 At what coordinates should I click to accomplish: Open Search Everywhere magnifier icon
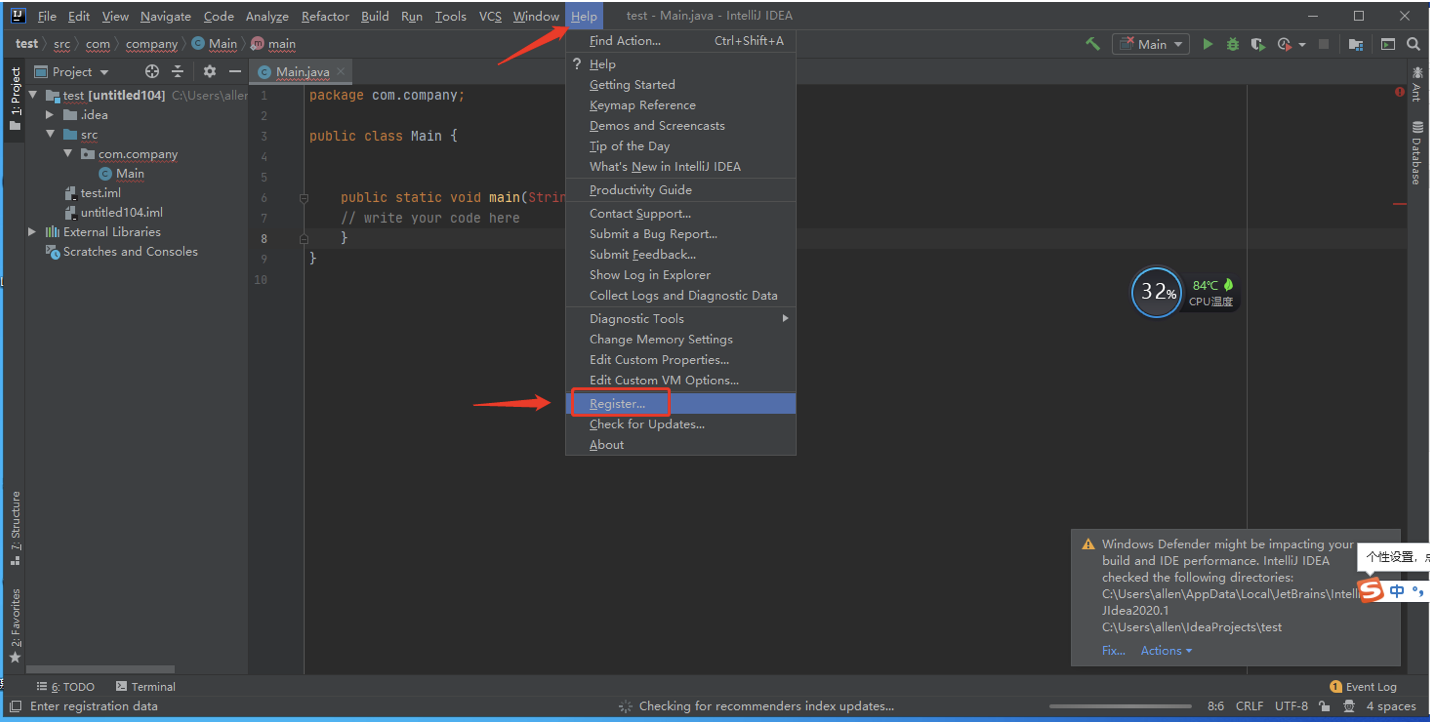[x=1413, y=44]
